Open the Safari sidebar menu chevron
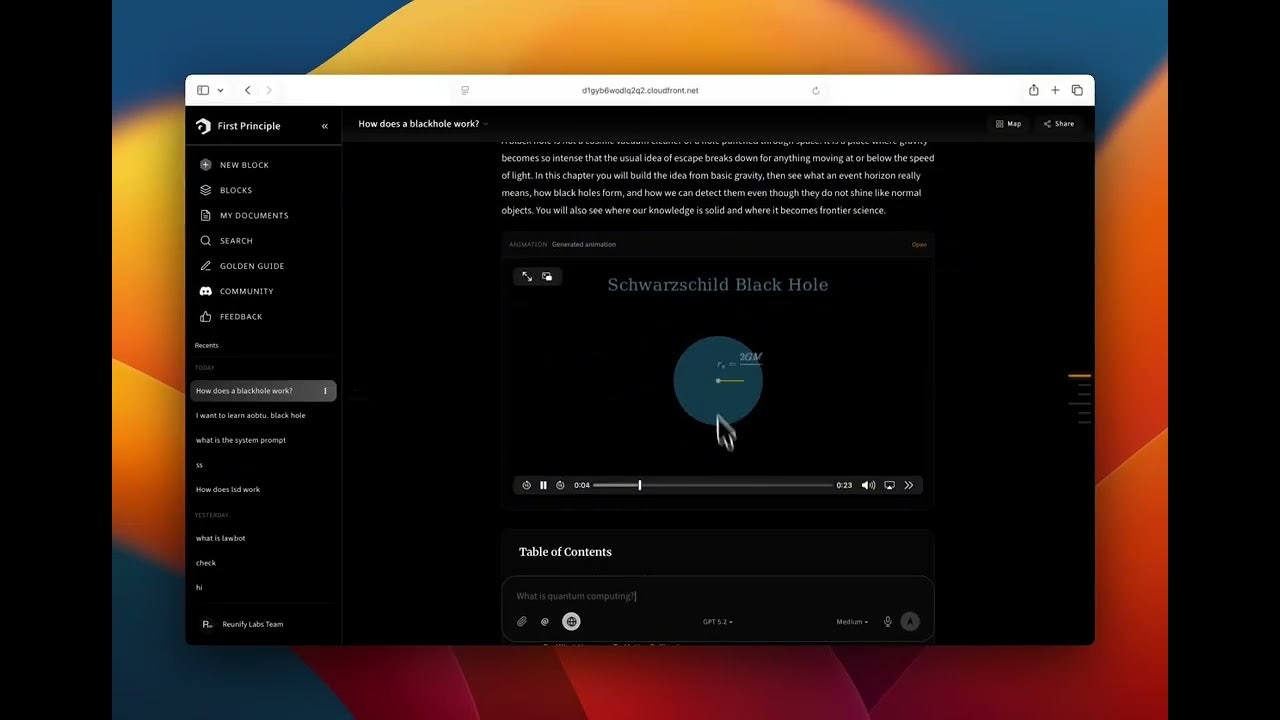This screenshot has height=720, width=1280. [220, 90]
